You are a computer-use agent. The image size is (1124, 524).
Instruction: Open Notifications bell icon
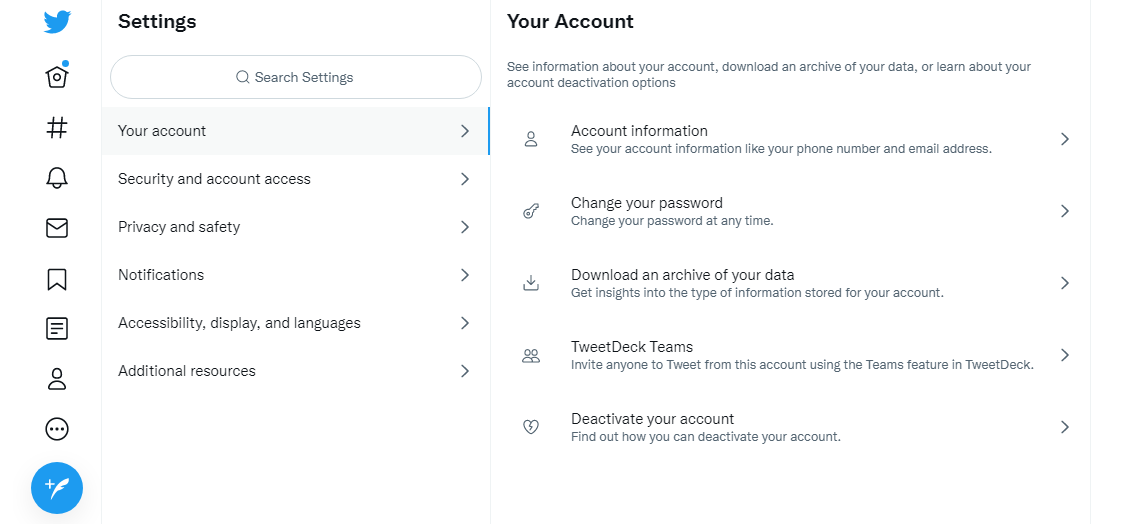(57, 178)
